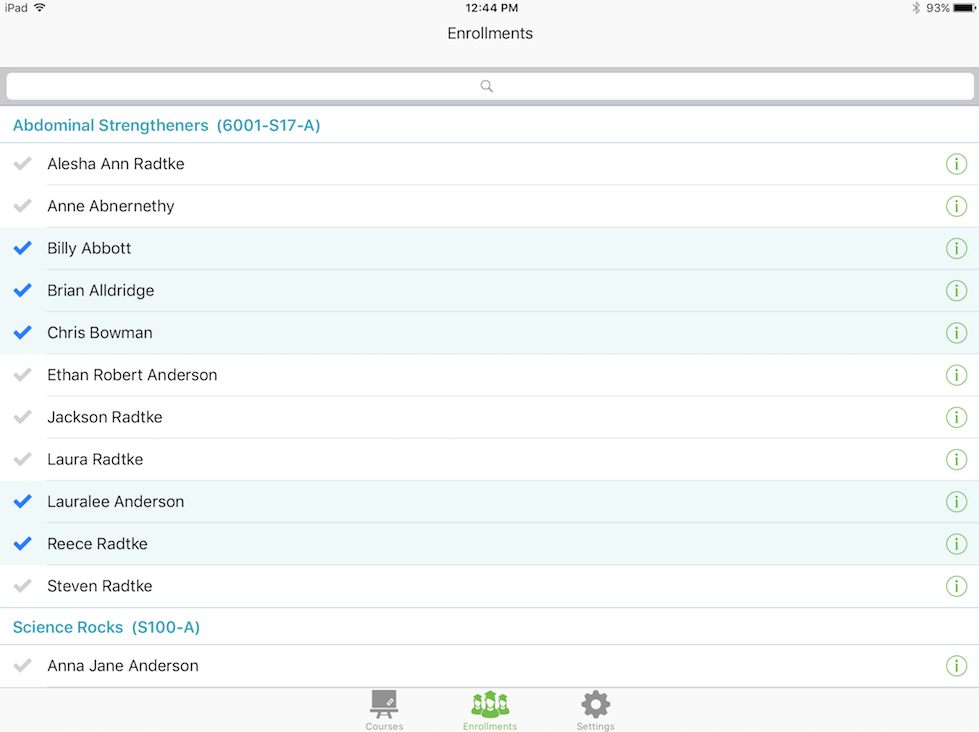
Task: Uncheck Billy Abbott attendance checkmark
Action: pyautogui.click(x=22, y=248)
